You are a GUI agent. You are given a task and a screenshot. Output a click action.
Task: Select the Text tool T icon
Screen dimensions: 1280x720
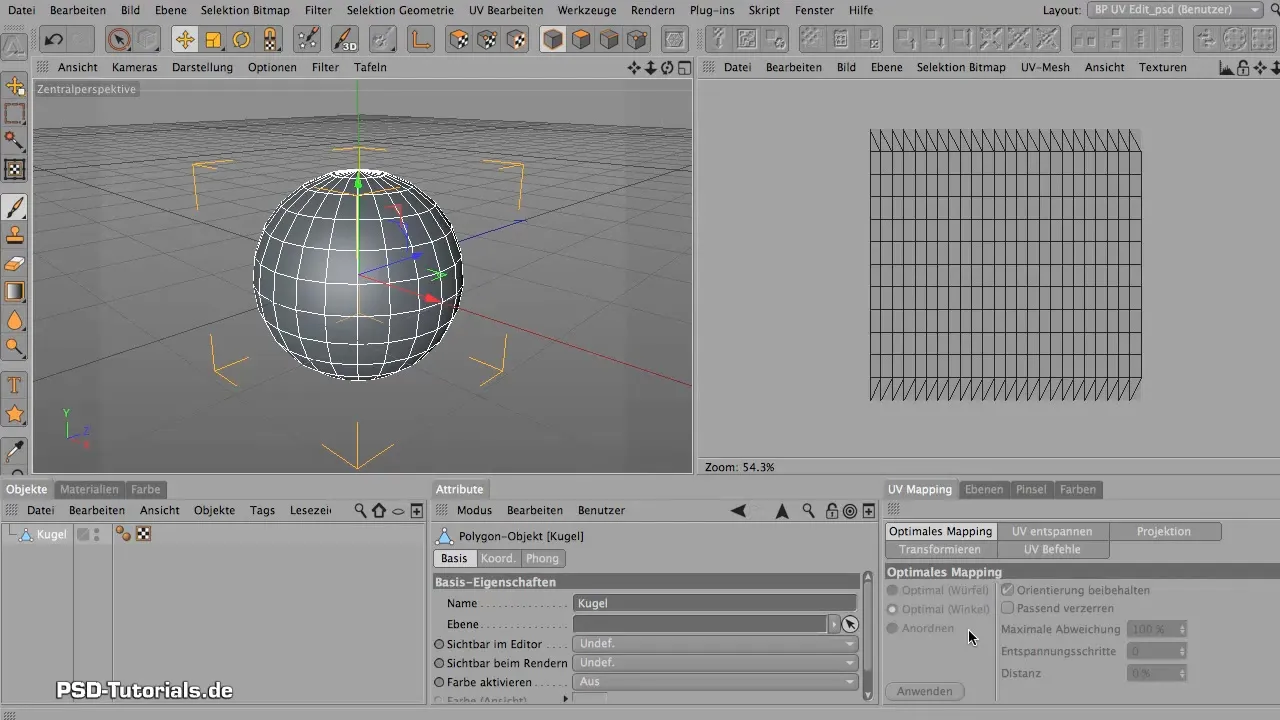click(15, 385)
